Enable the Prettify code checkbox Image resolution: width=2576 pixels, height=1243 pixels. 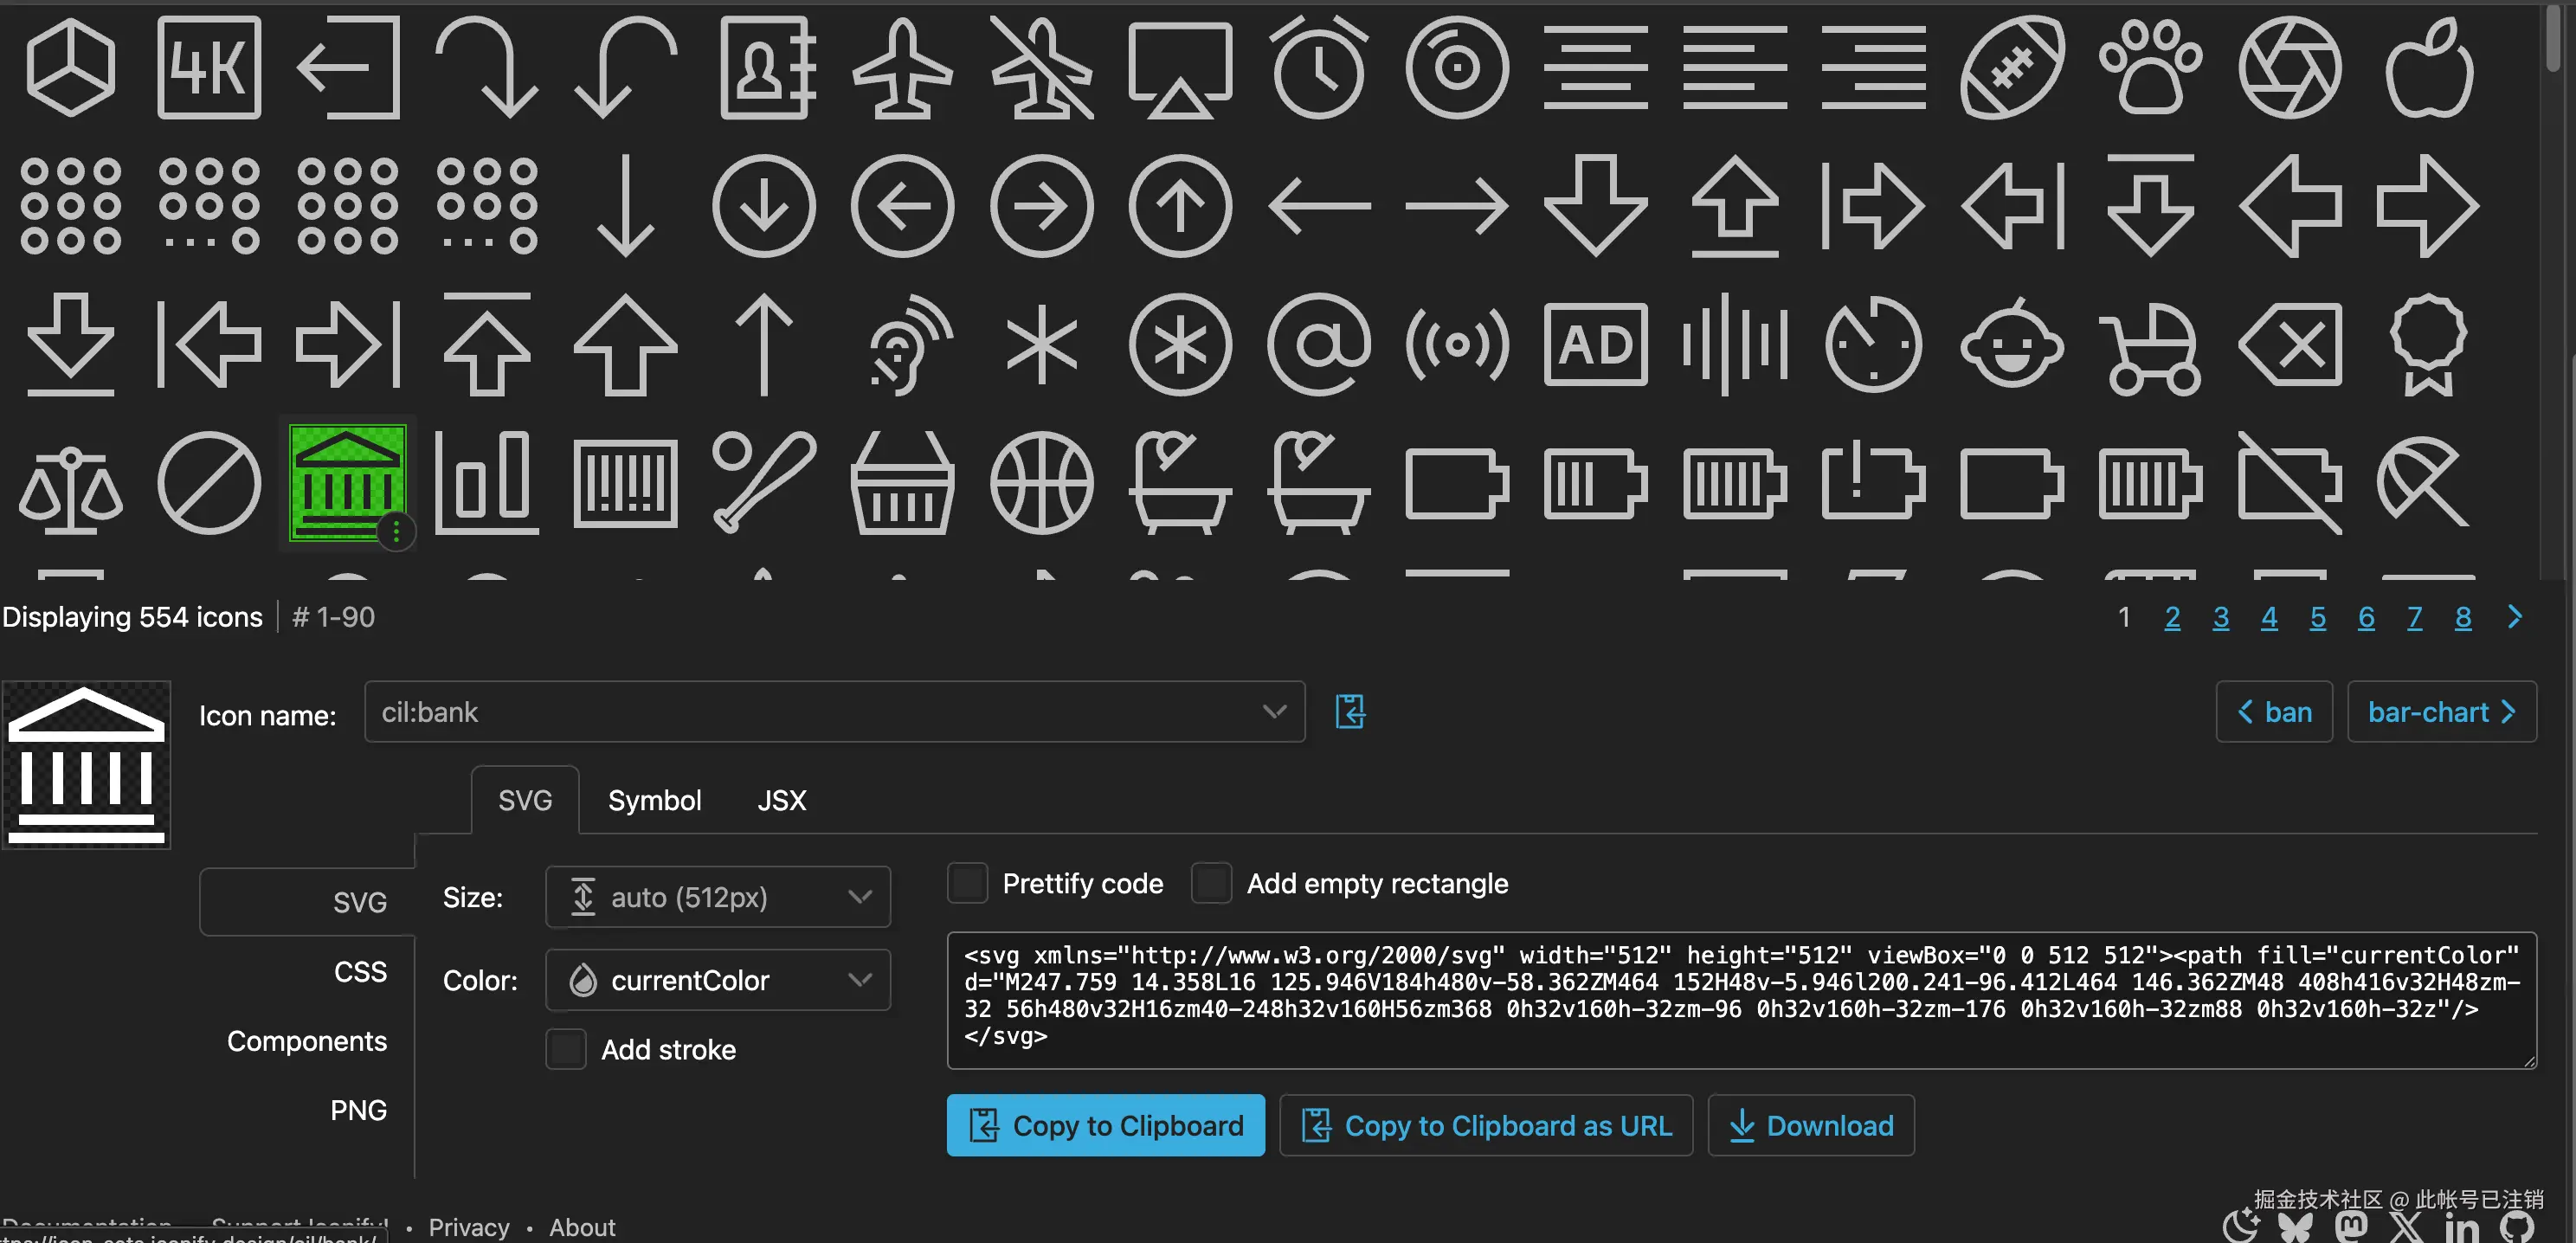pos(967,883)
